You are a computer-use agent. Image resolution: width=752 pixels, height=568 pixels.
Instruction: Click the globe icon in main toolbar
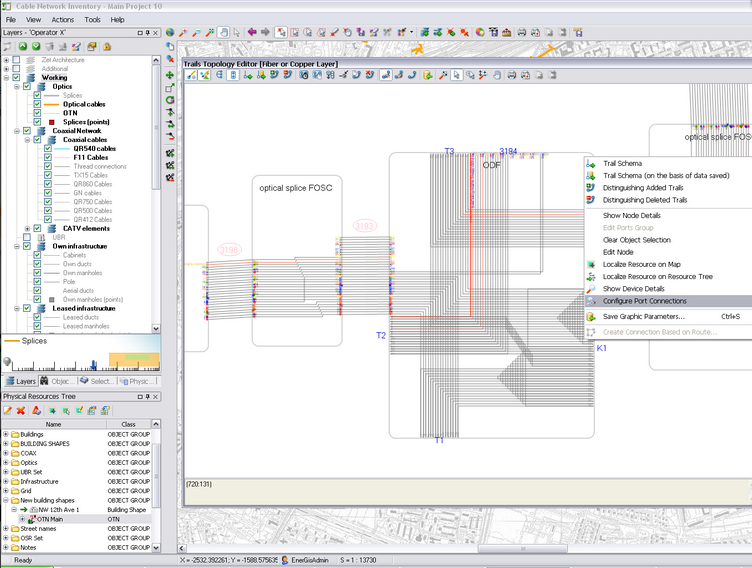click(170, 32)
